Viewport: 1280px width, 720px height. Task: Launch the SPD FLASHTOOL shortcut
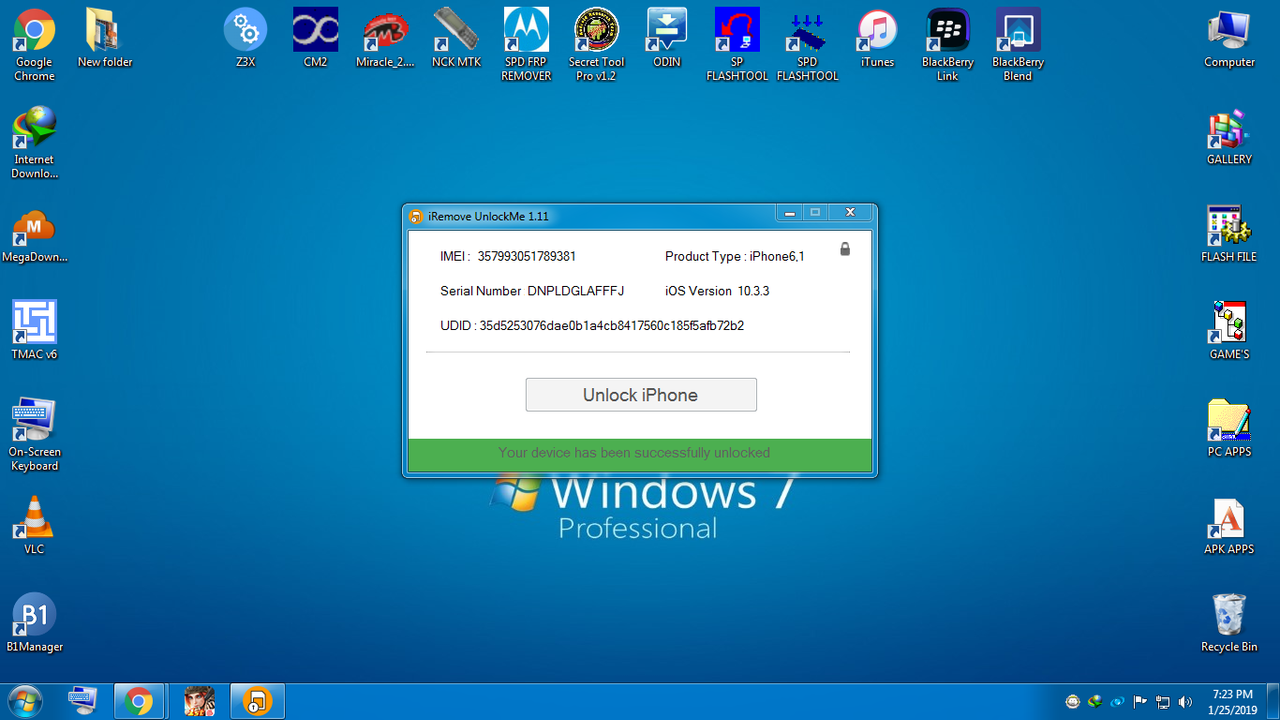click(807, 45)
